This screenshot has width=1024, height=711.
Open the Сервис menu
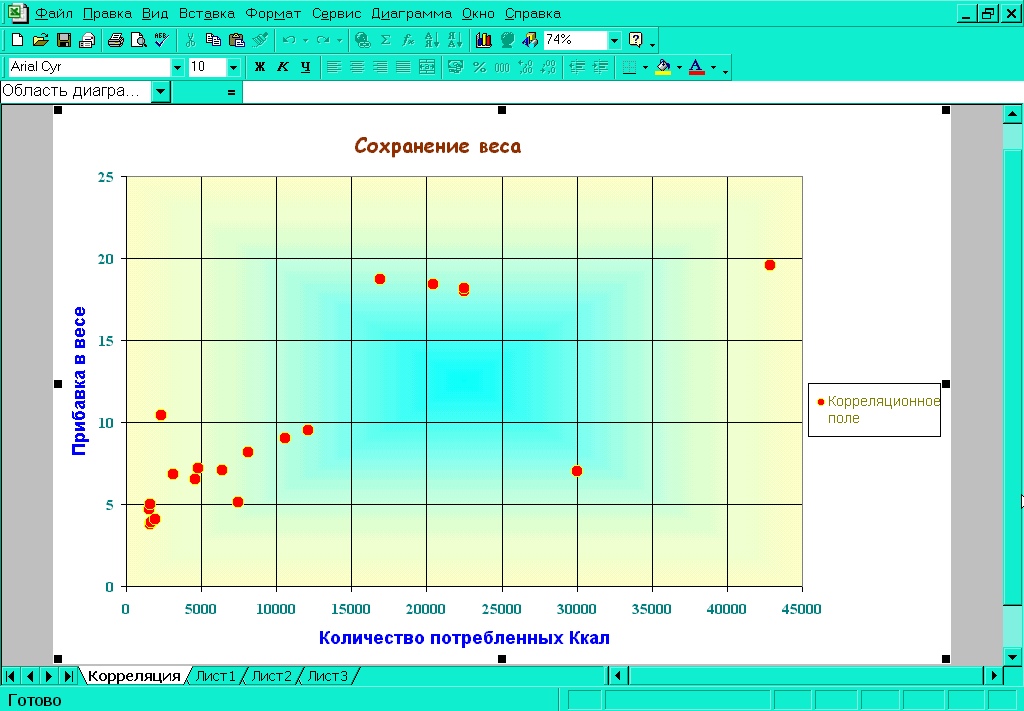click(x=336, y=13)
